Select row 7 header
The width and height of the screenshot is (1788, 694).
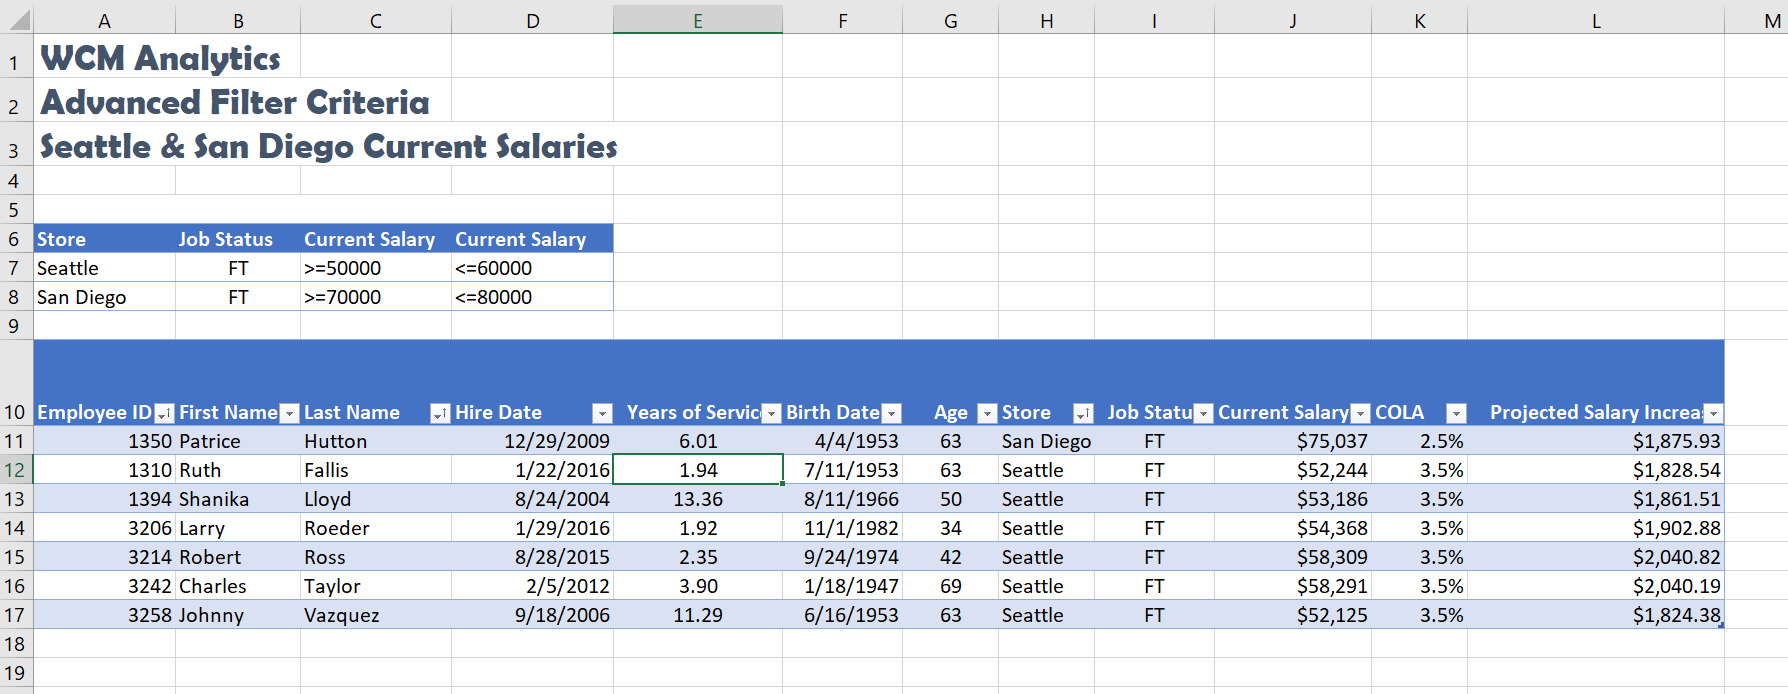pyautogui.click(x=16, y=268)
